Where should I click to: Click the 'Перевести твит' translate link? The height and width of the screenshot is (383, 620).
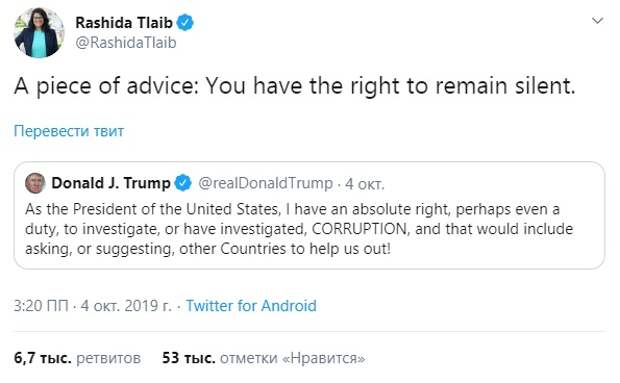click(69, 131)
